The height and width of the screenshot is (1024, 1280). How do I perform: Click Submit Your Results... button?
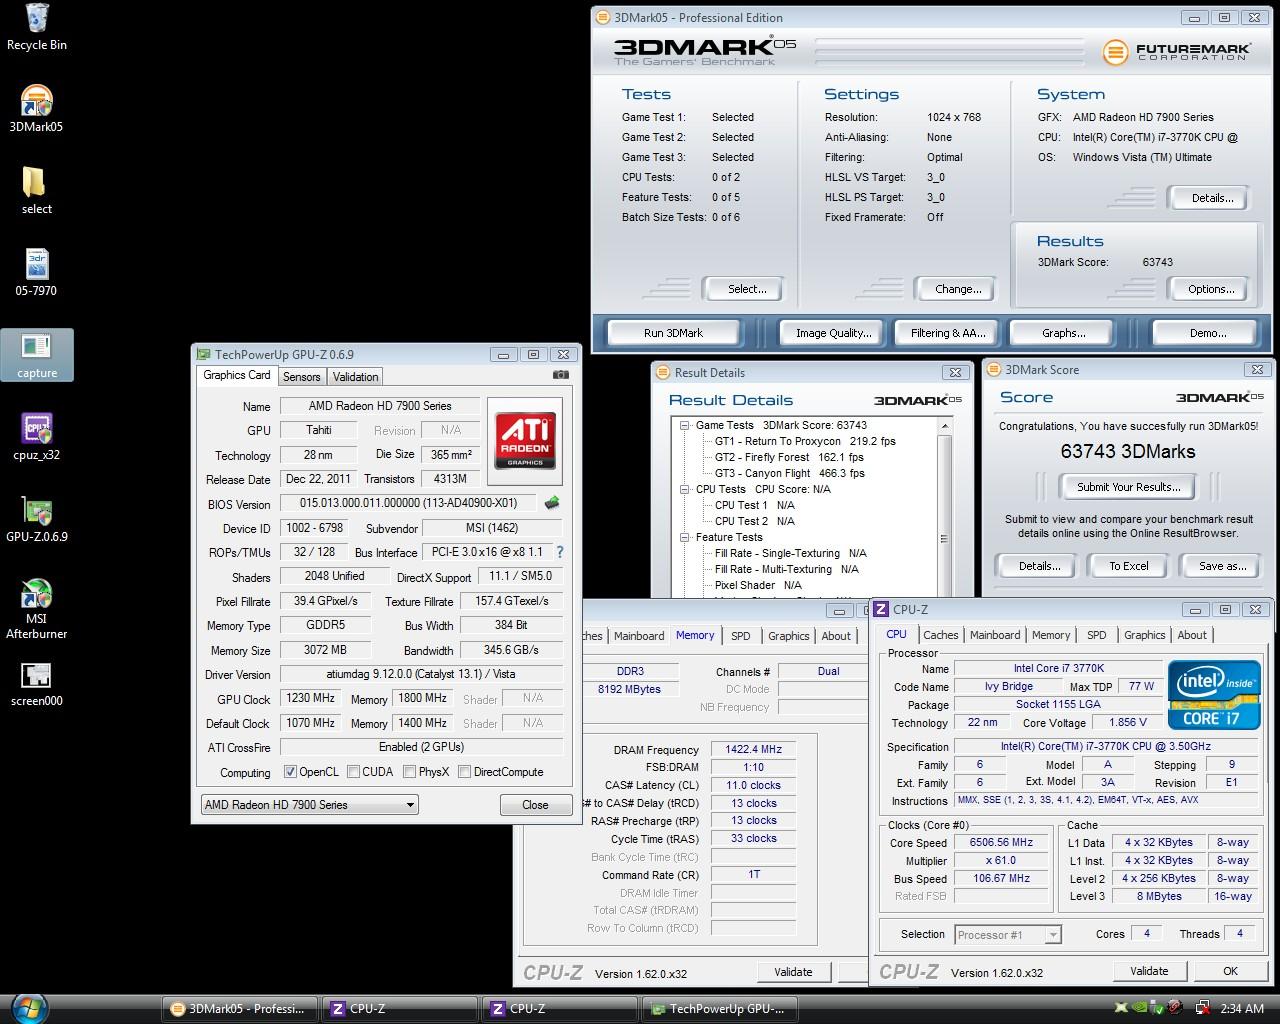(1128, 487)
